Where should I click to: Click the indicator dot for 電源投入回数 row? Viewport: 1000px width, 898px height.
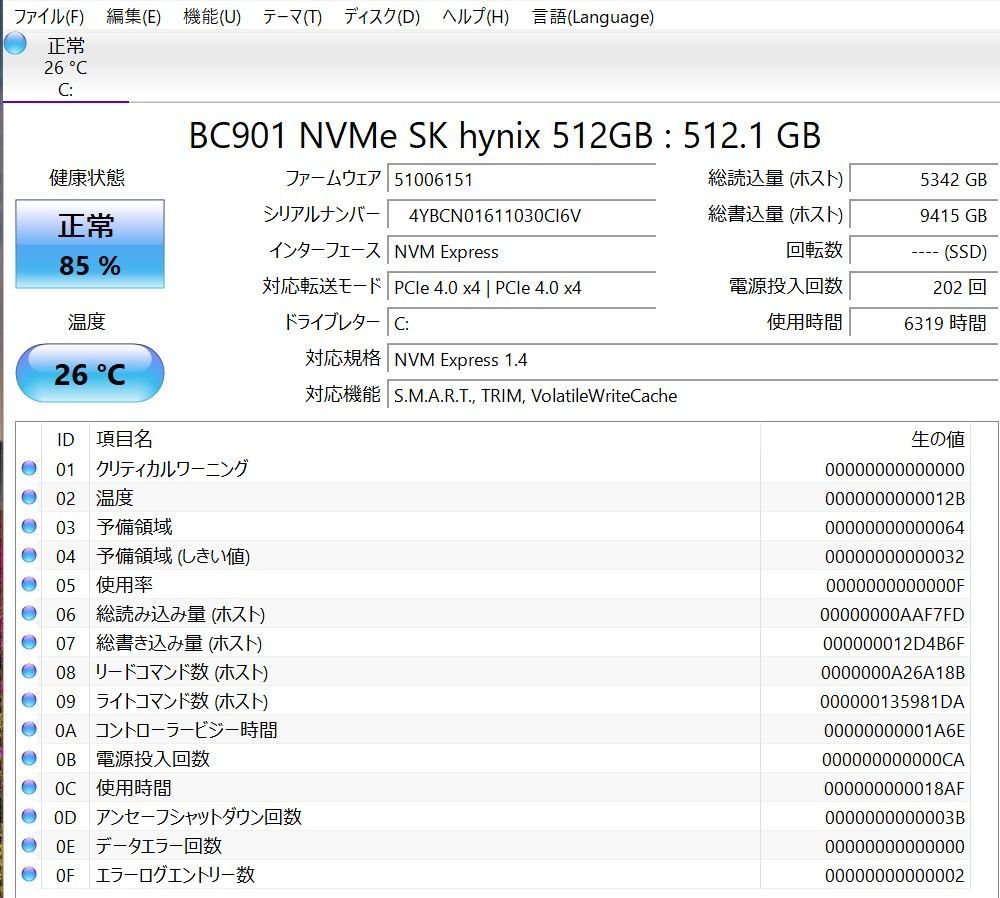pos(31,759)
